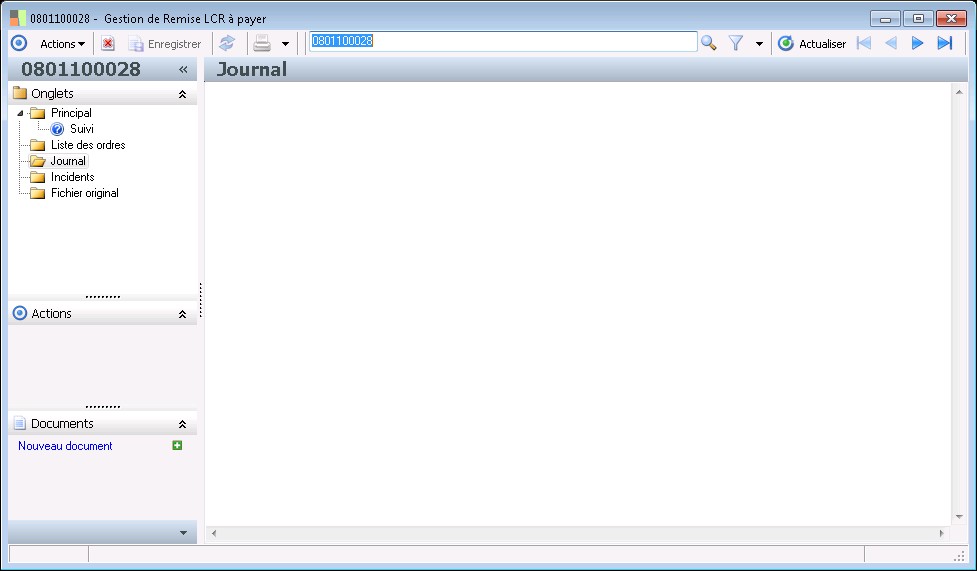Open Incidents tab in tree

[x=72, y=177]
